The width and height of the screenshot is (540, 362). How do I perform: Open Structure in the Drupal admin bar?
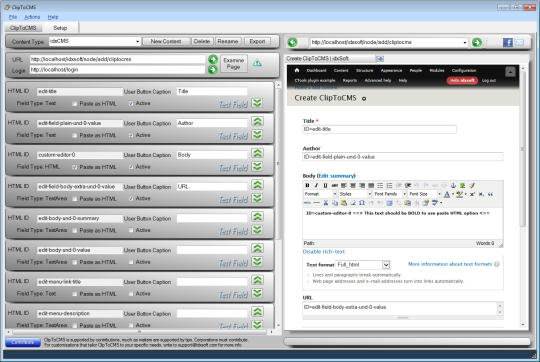[364, 70]
